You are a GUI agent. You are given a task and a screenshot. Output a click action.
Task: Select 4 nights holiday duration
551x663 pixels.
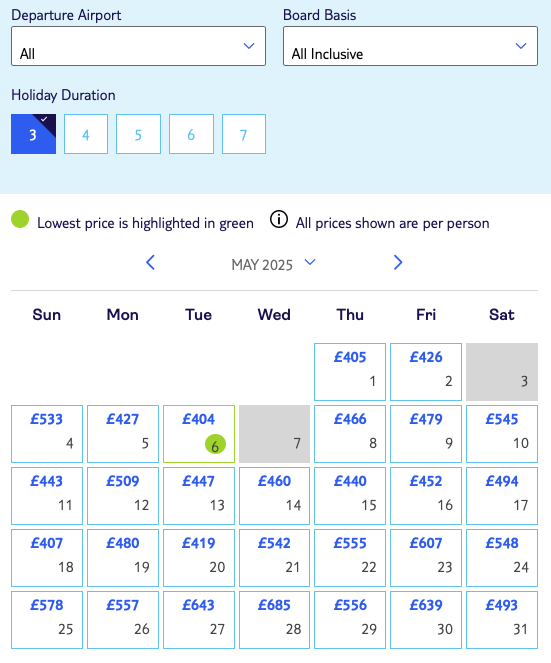86,134
